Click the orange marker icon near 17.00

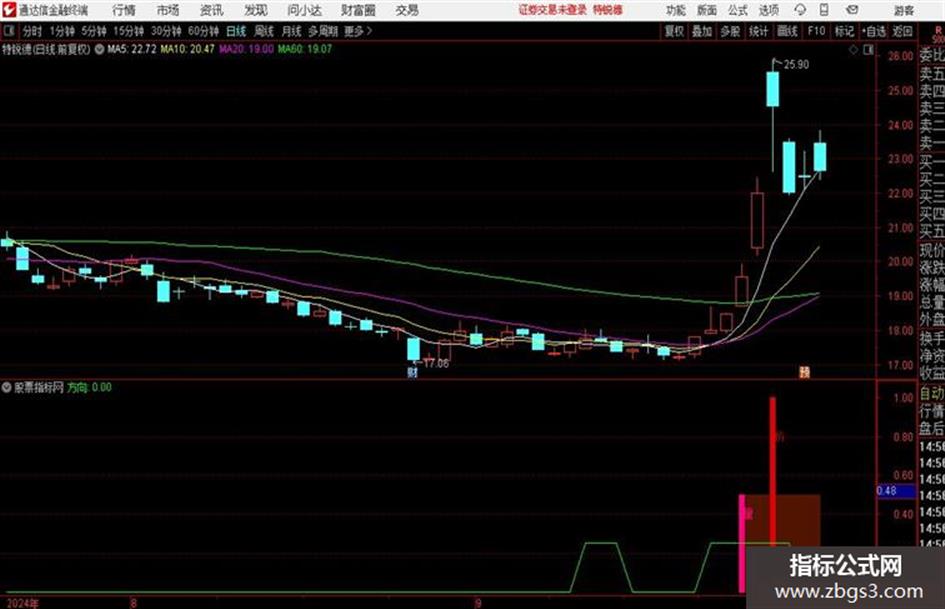pyautogui.click(x=804, y=372)
